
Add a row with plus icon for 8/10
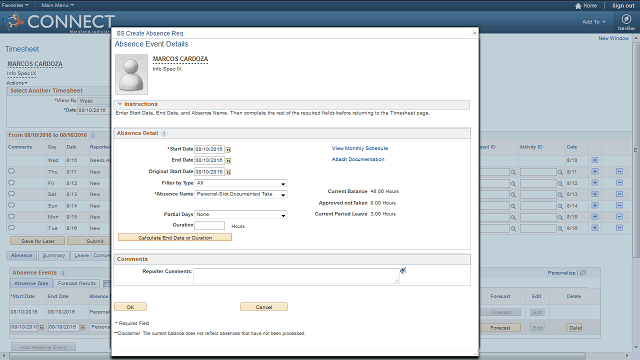point(595,160)
